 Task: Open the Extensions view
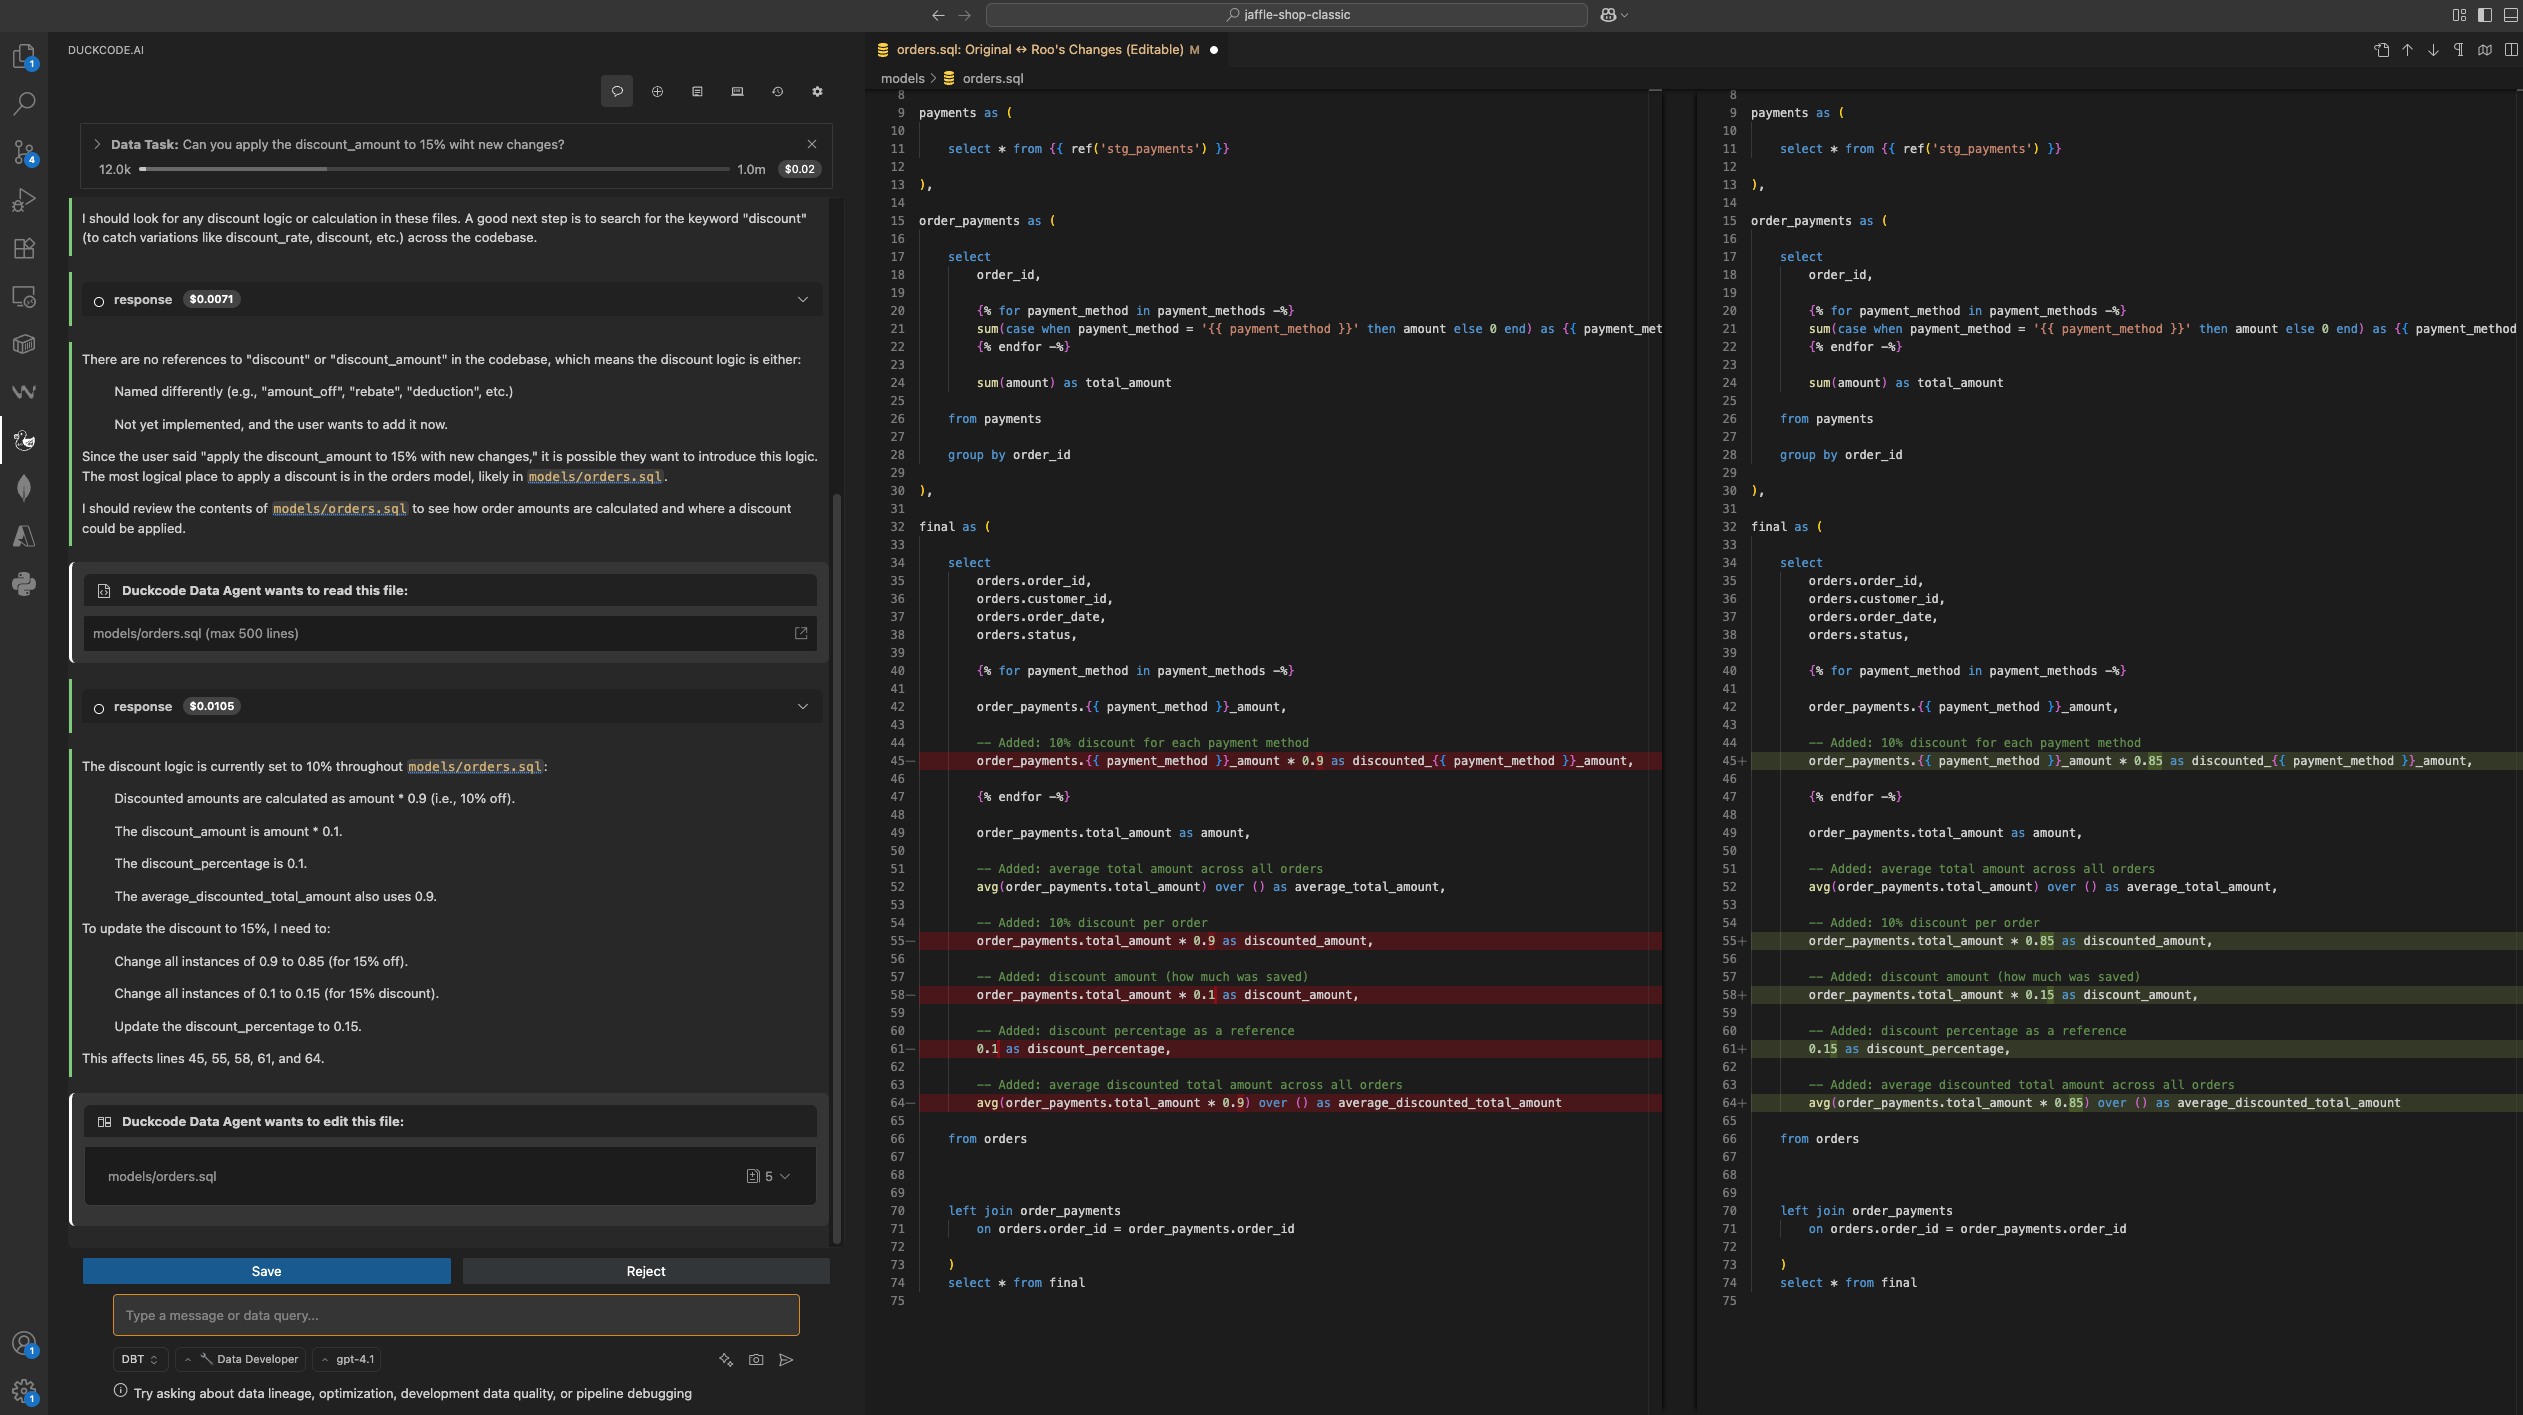tap(24, 248)
